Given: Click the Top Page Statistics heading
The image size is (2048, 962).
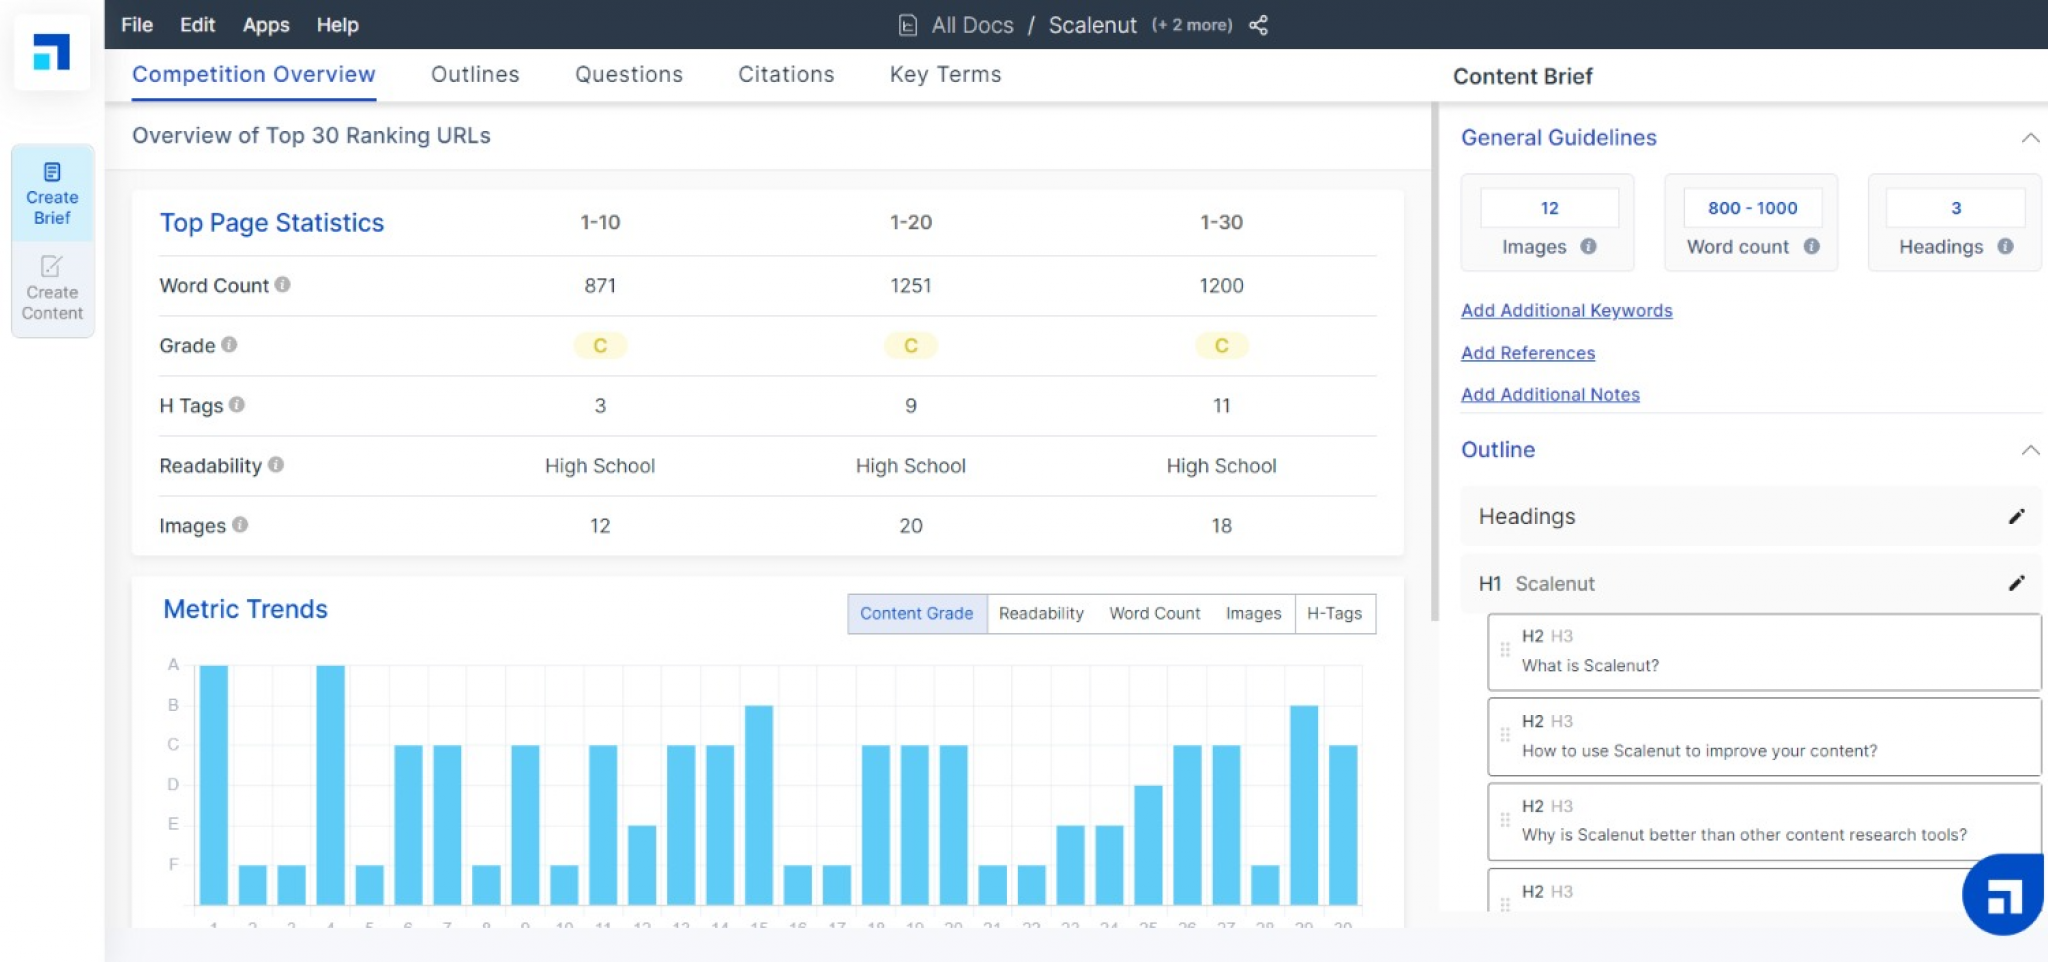Looking at the screenshot, I should pos(272,222).
